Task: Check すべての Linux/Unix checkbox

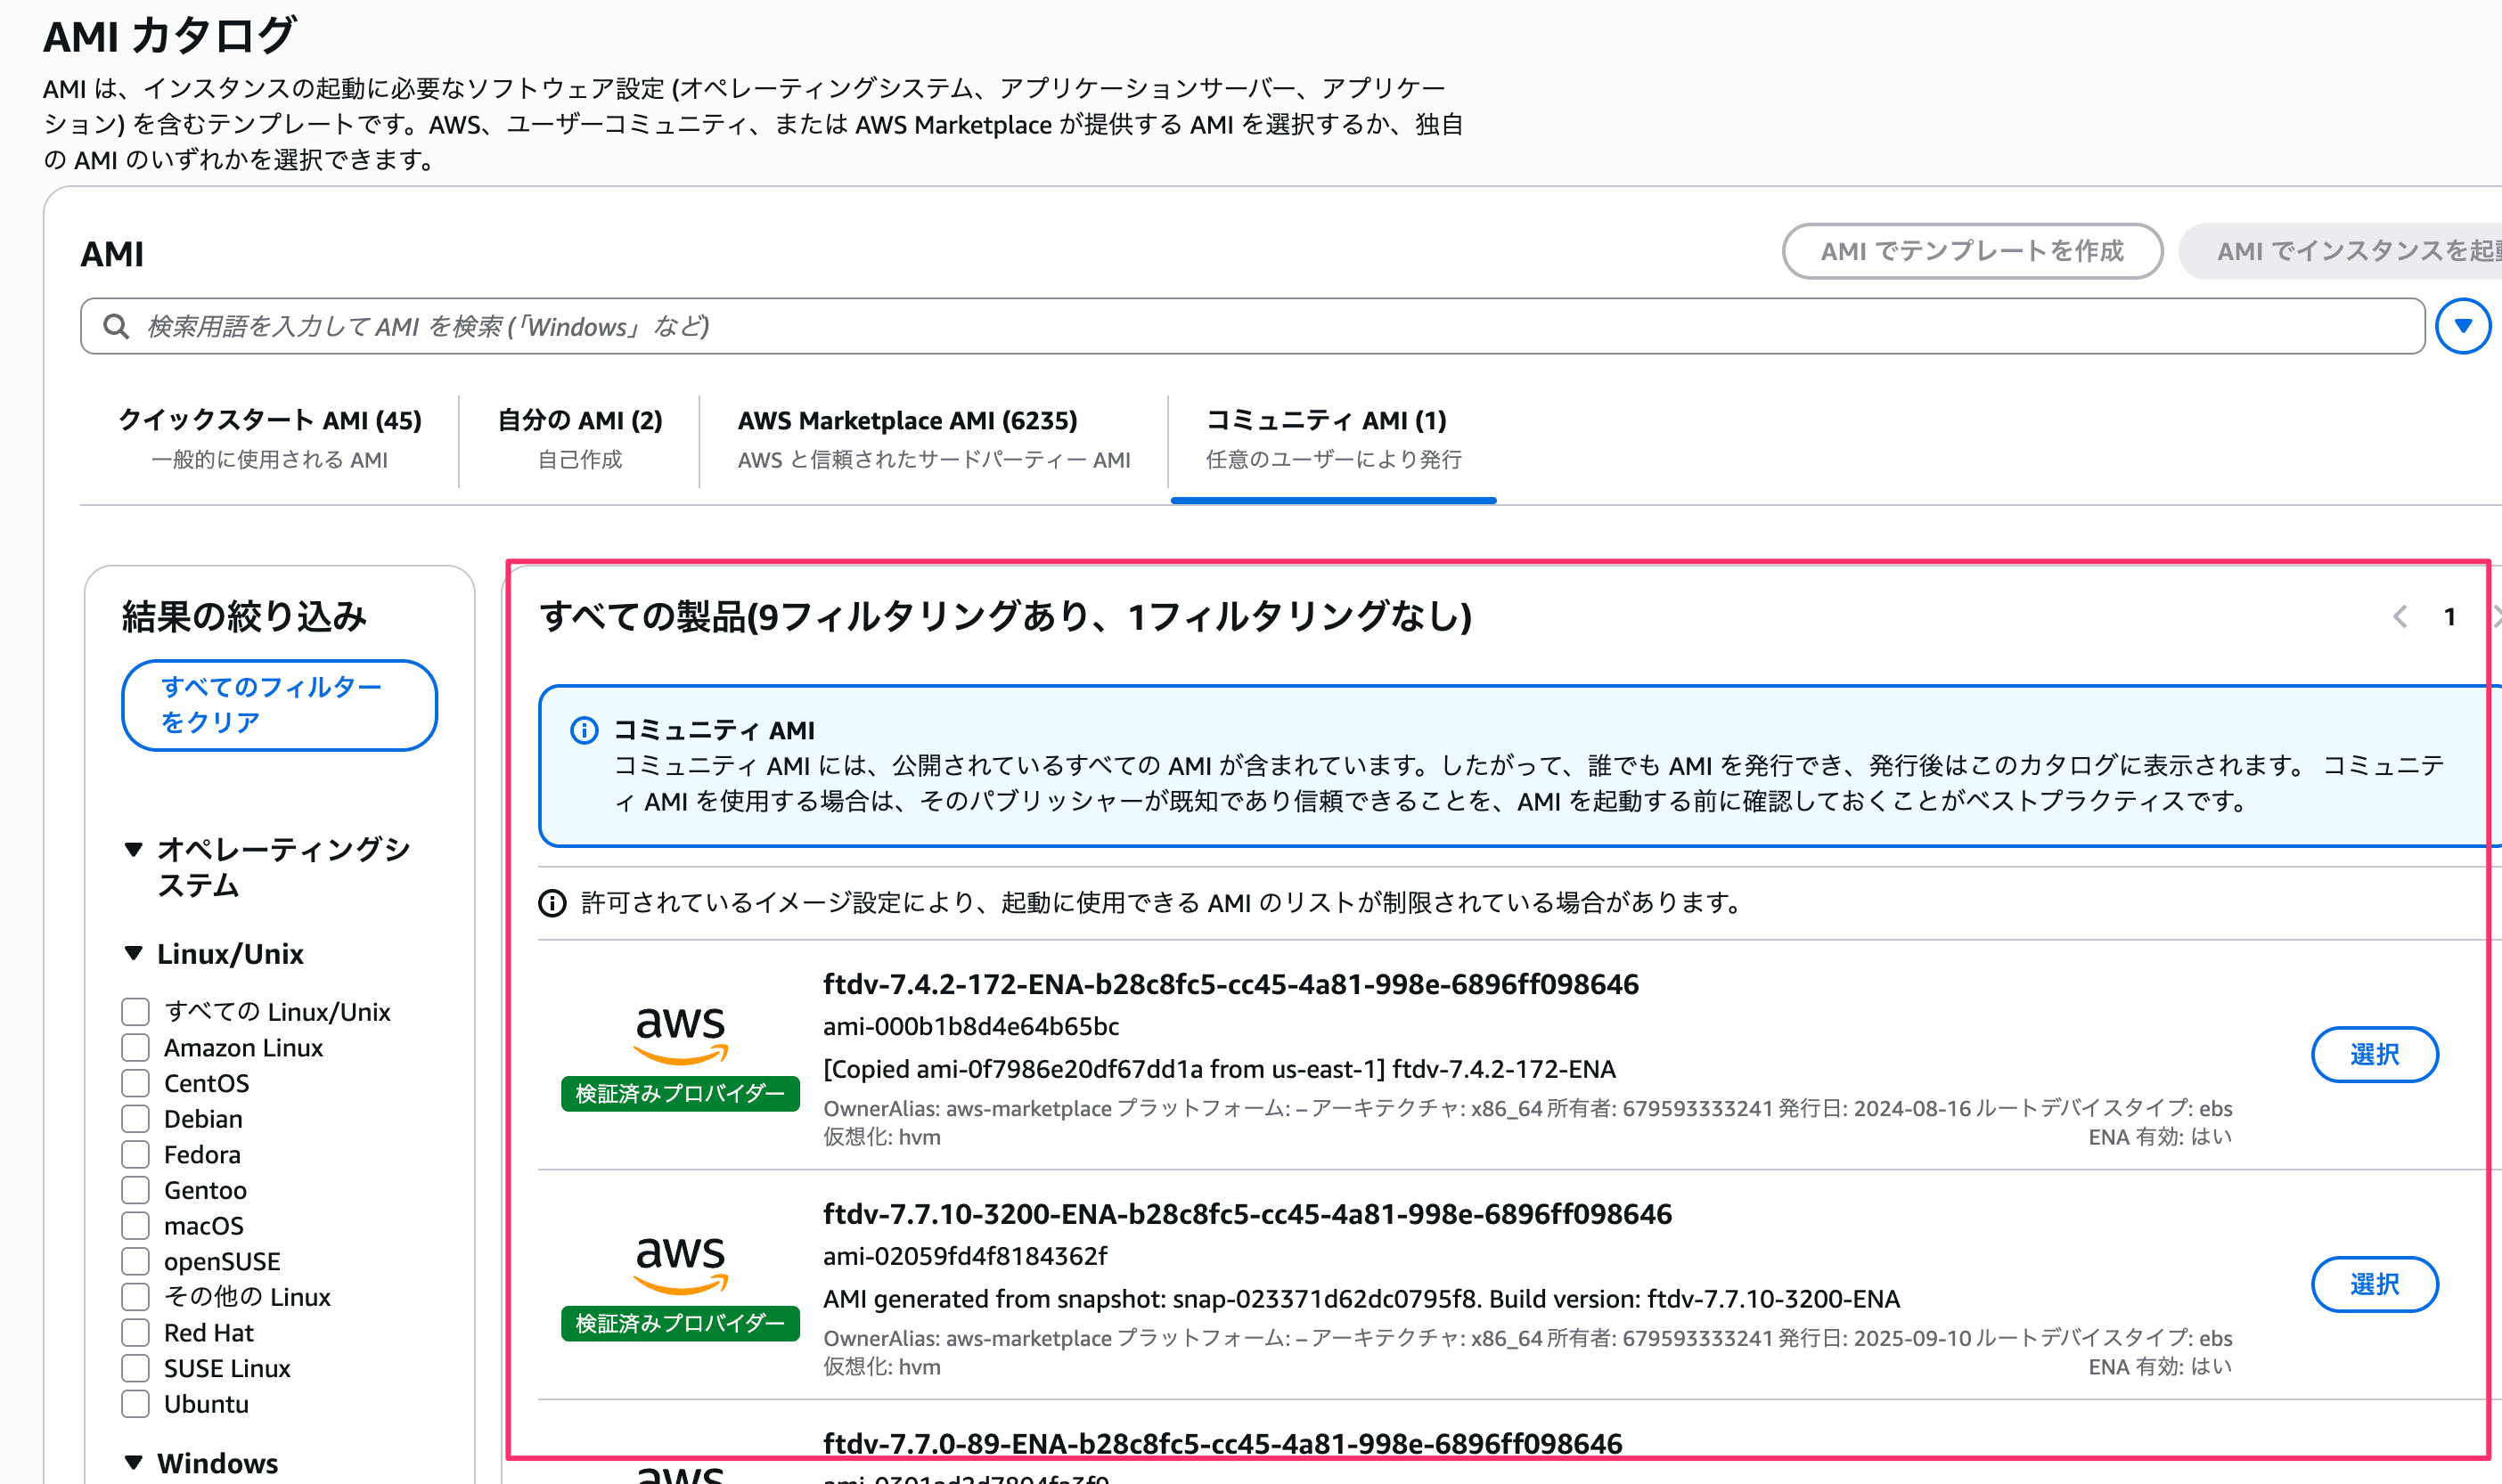Action: [135, 1012]
